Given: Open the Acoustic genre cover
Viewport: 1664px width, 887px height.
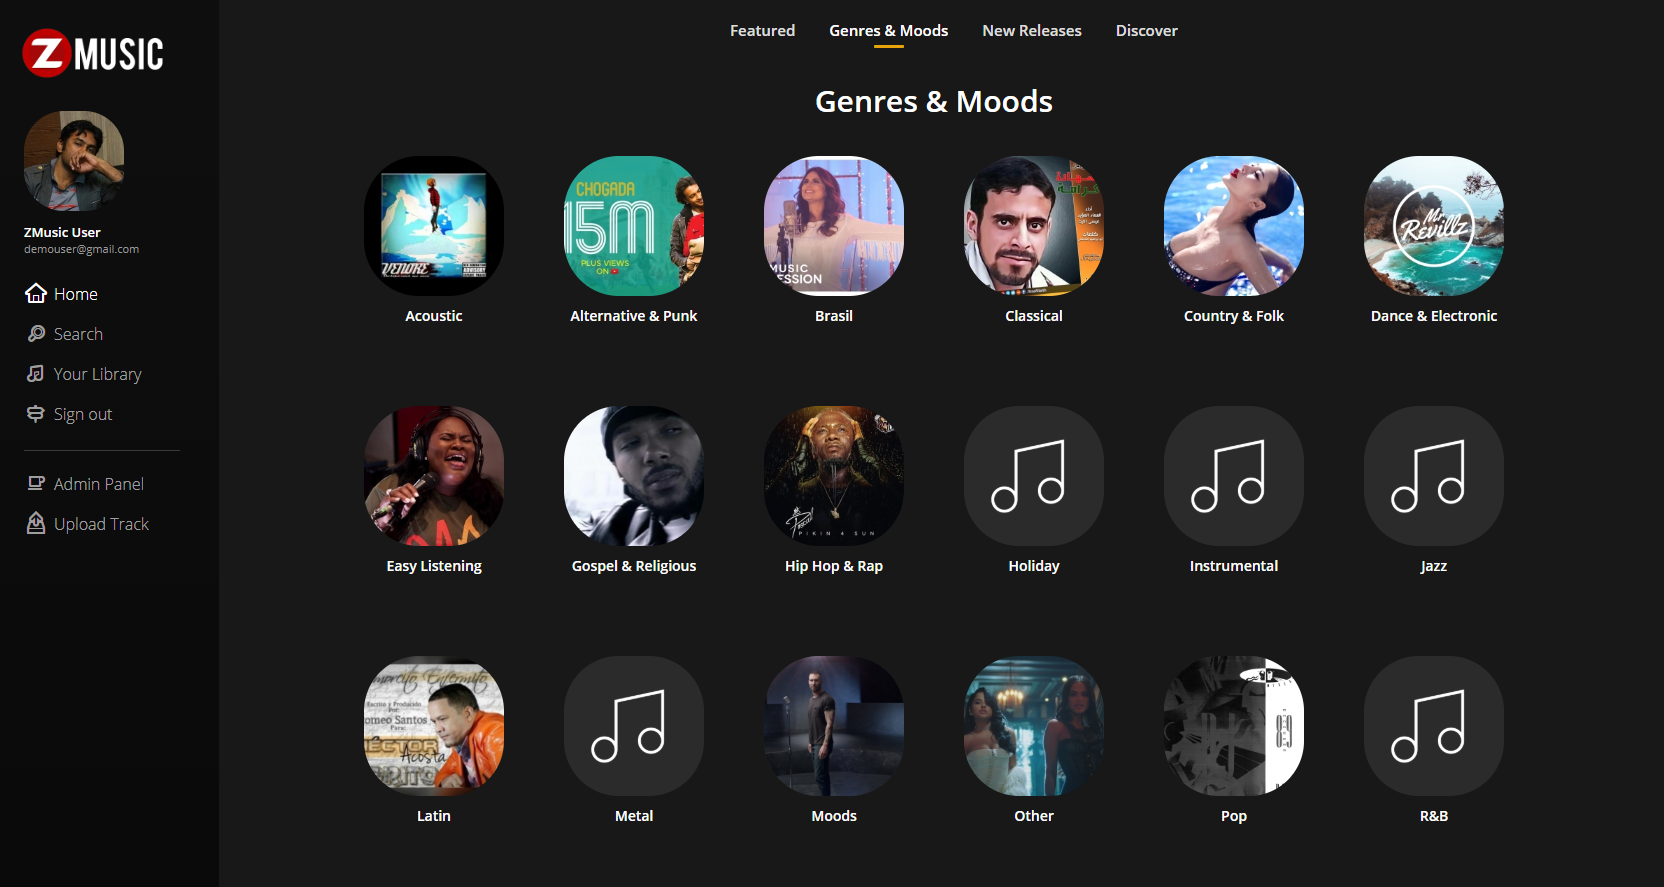Looking at the screenshot, I should coord(434,226).
